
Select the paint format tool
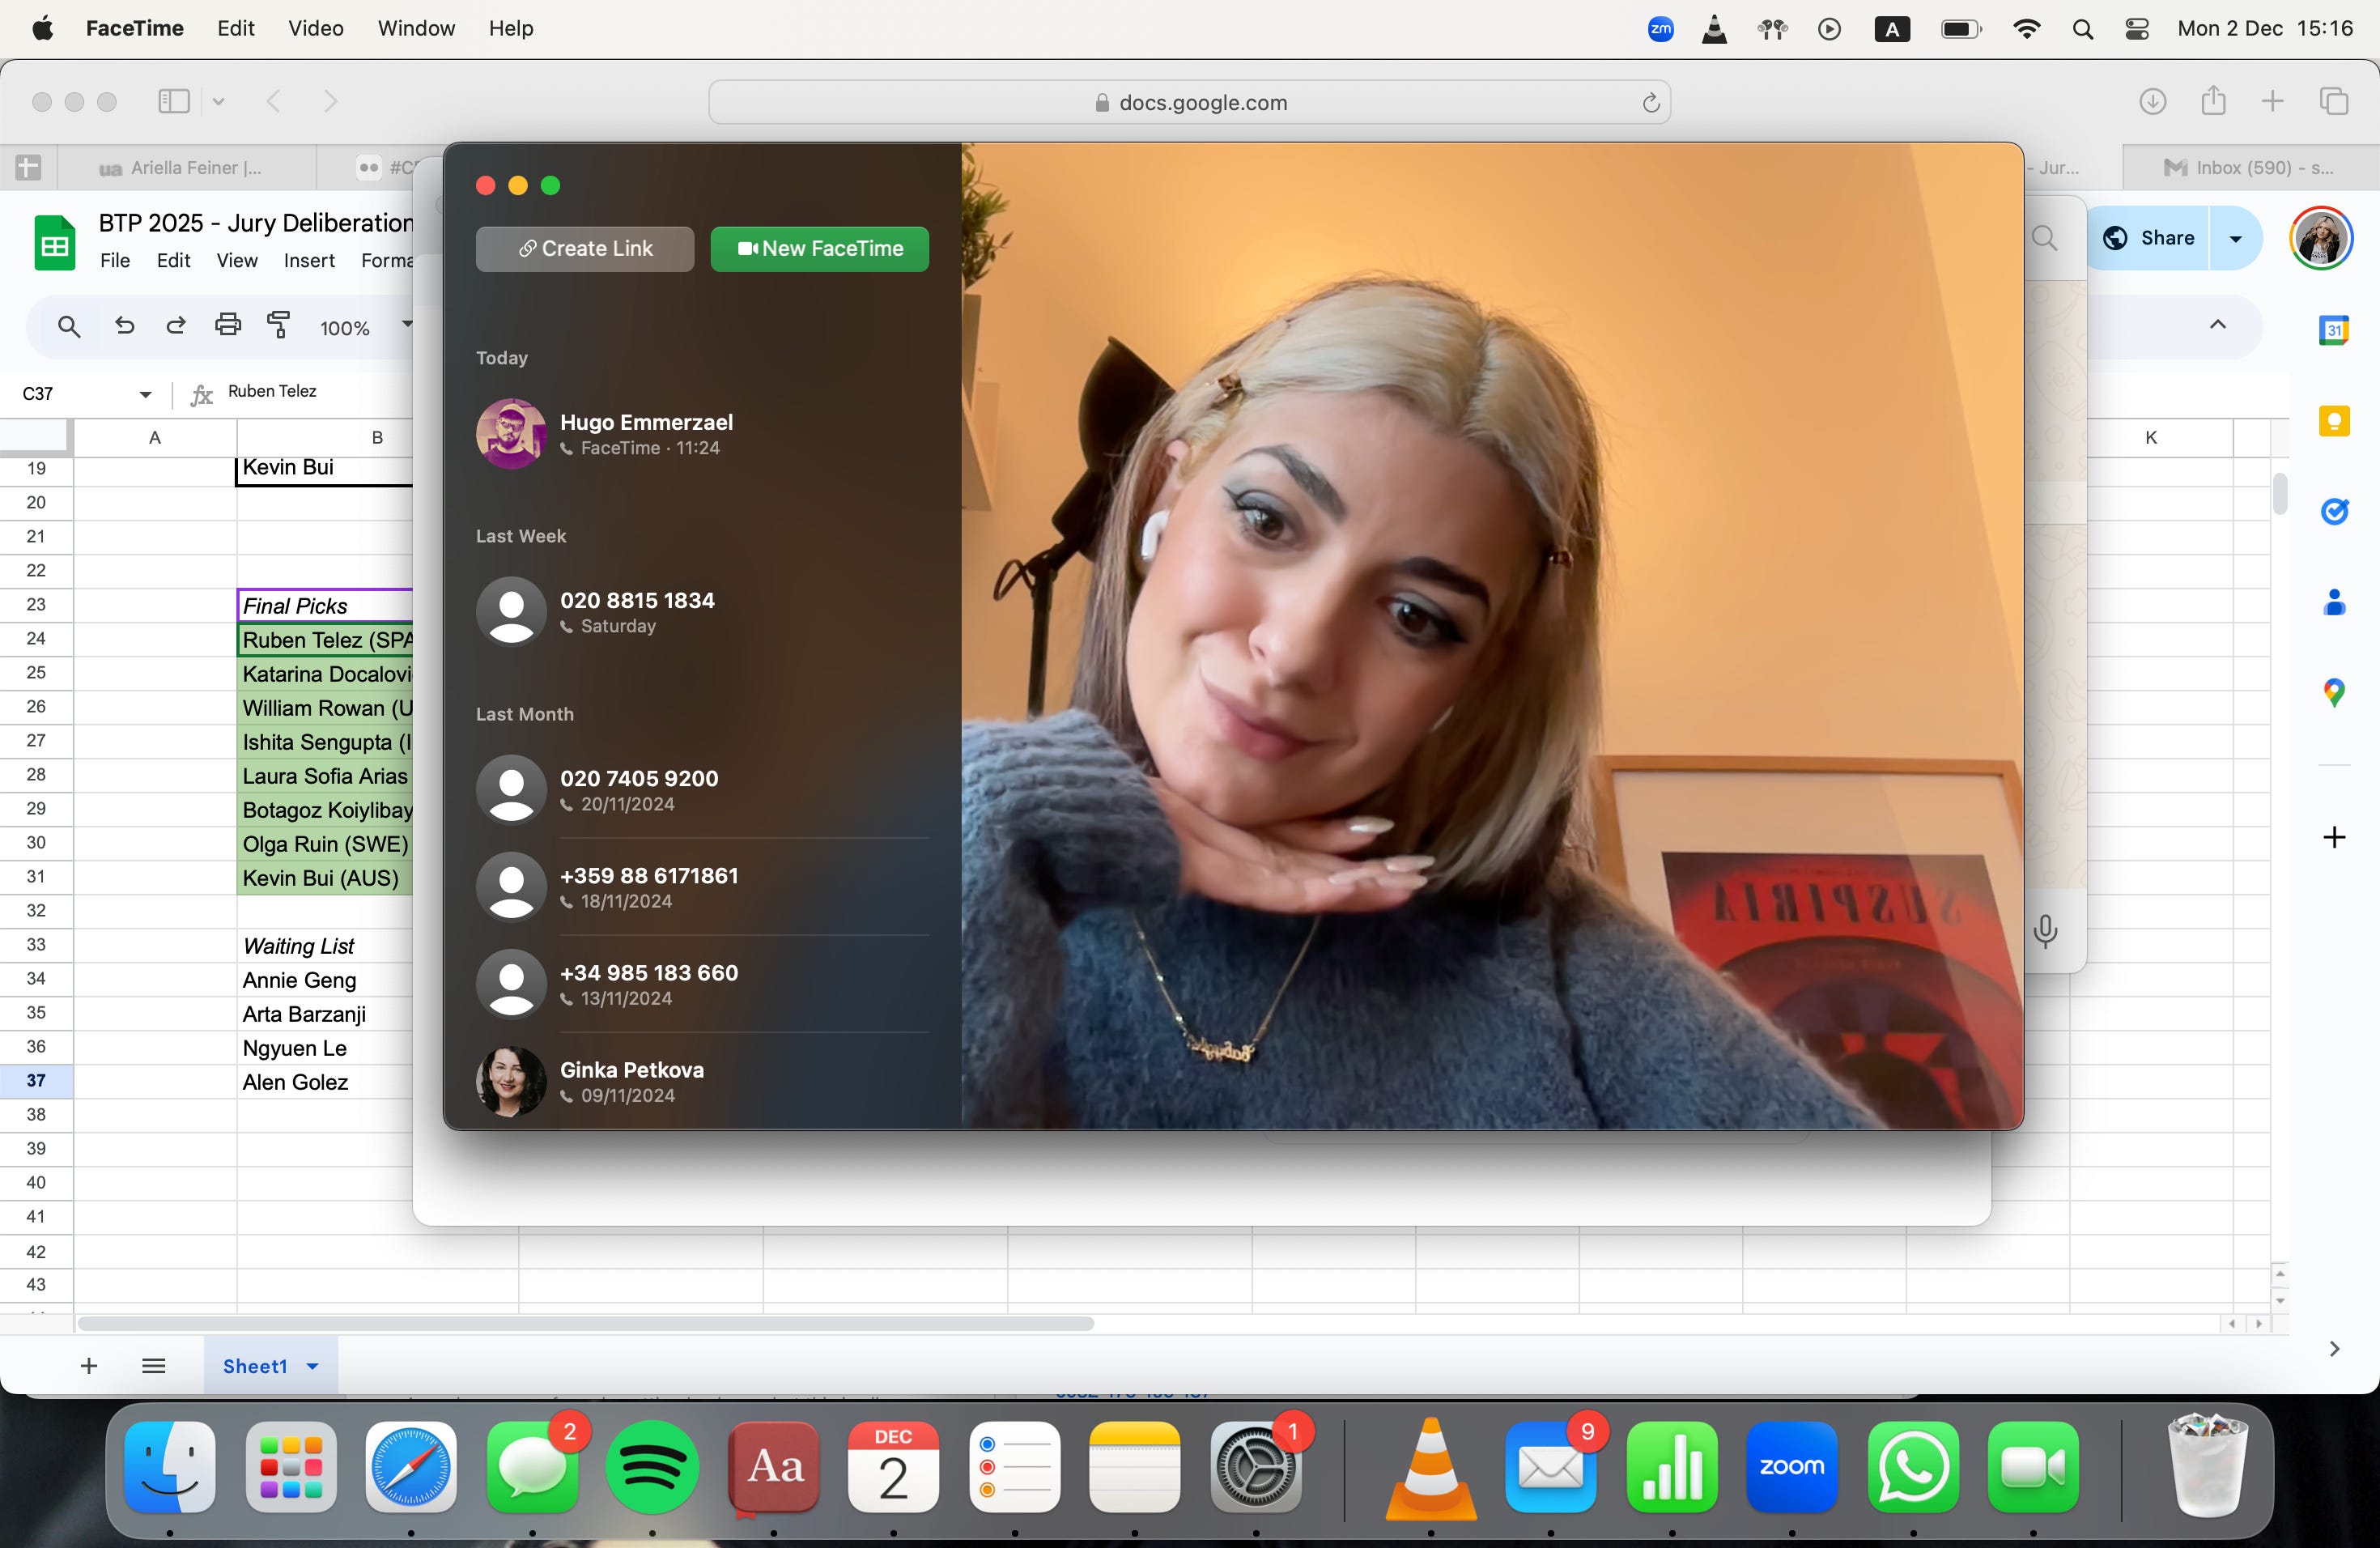click(x=279, y=326)
